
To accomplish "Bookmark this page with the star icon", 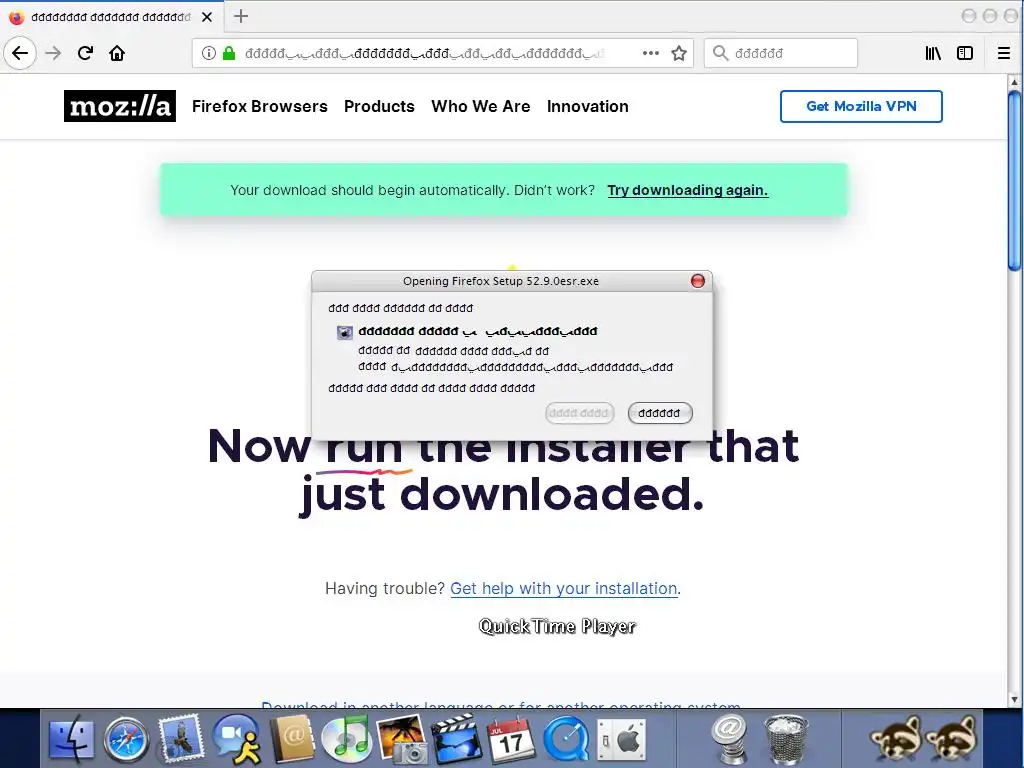I will click(679, 53).
